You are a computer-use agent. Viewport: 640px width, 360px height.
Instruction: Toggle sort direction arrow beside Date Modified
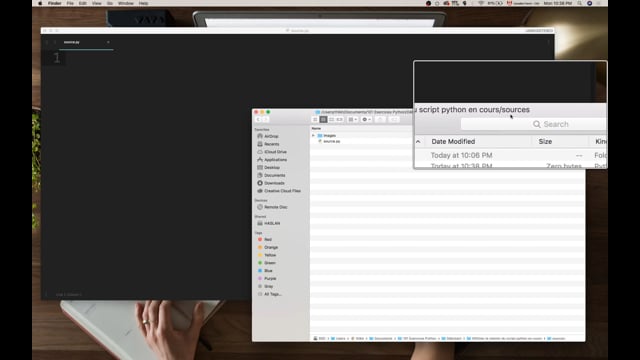pos(418,142)
